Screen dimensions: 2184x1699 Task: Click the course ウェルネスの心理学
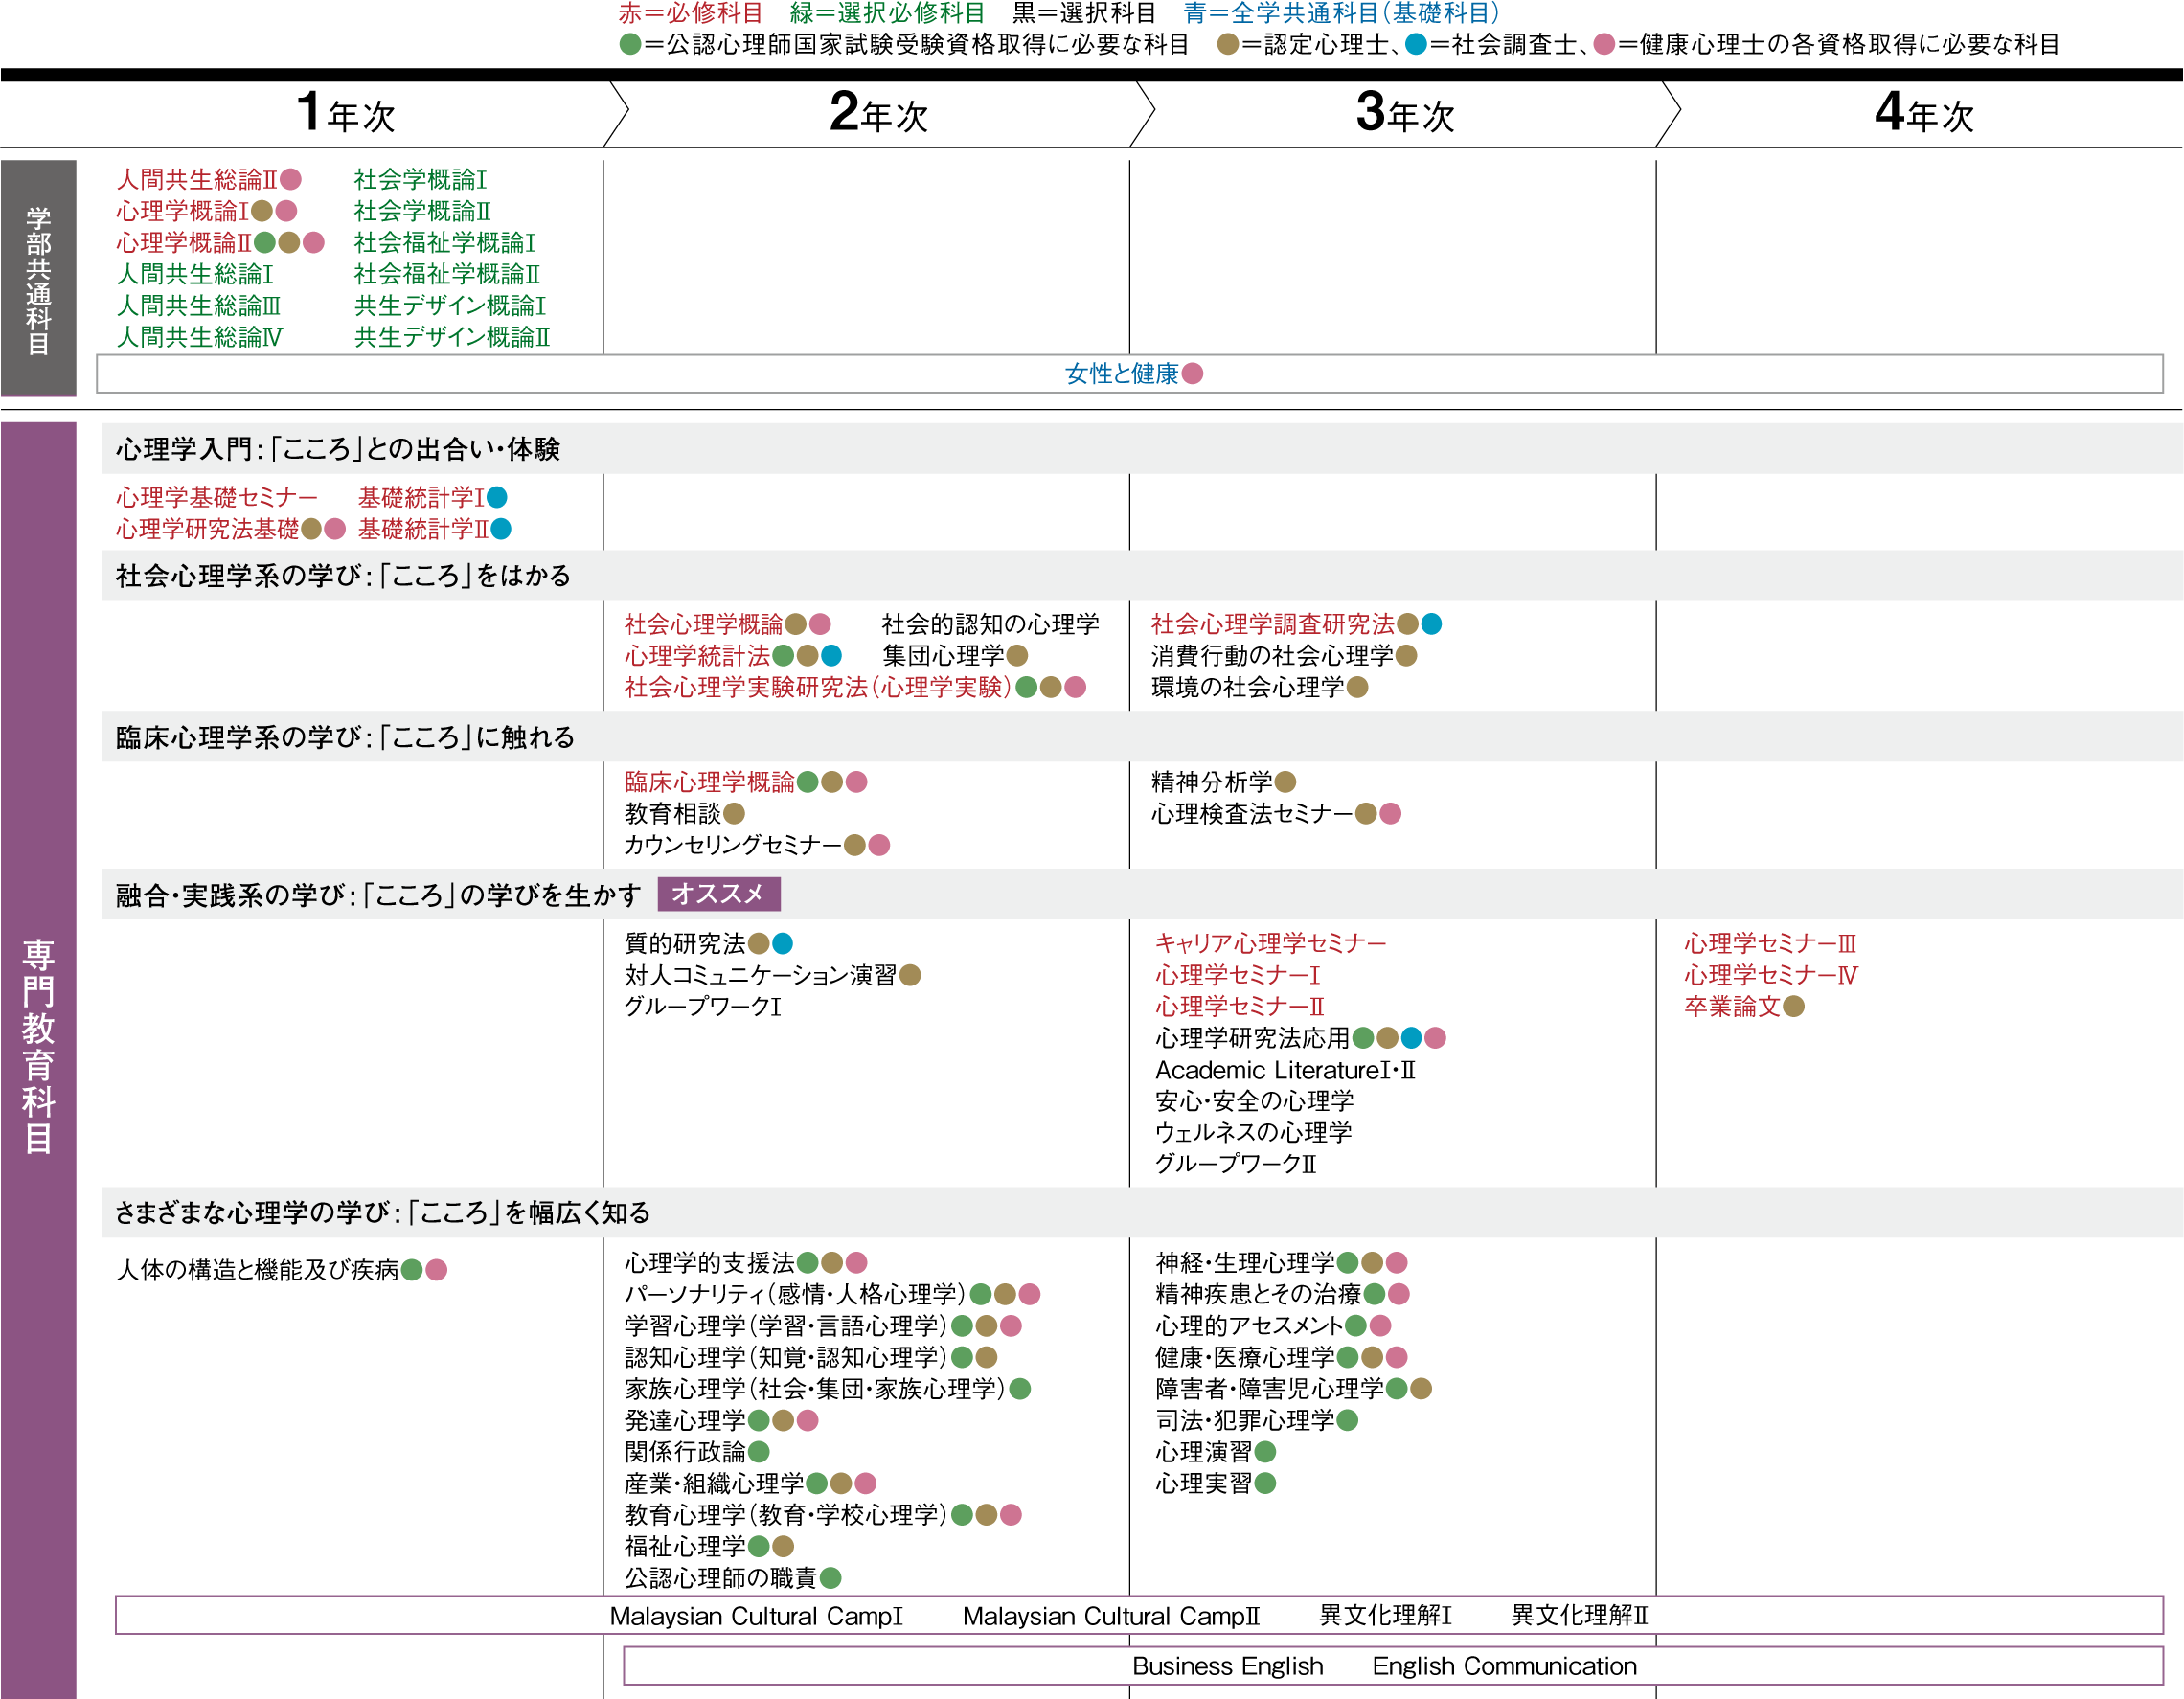(x=1253, y=1132)
